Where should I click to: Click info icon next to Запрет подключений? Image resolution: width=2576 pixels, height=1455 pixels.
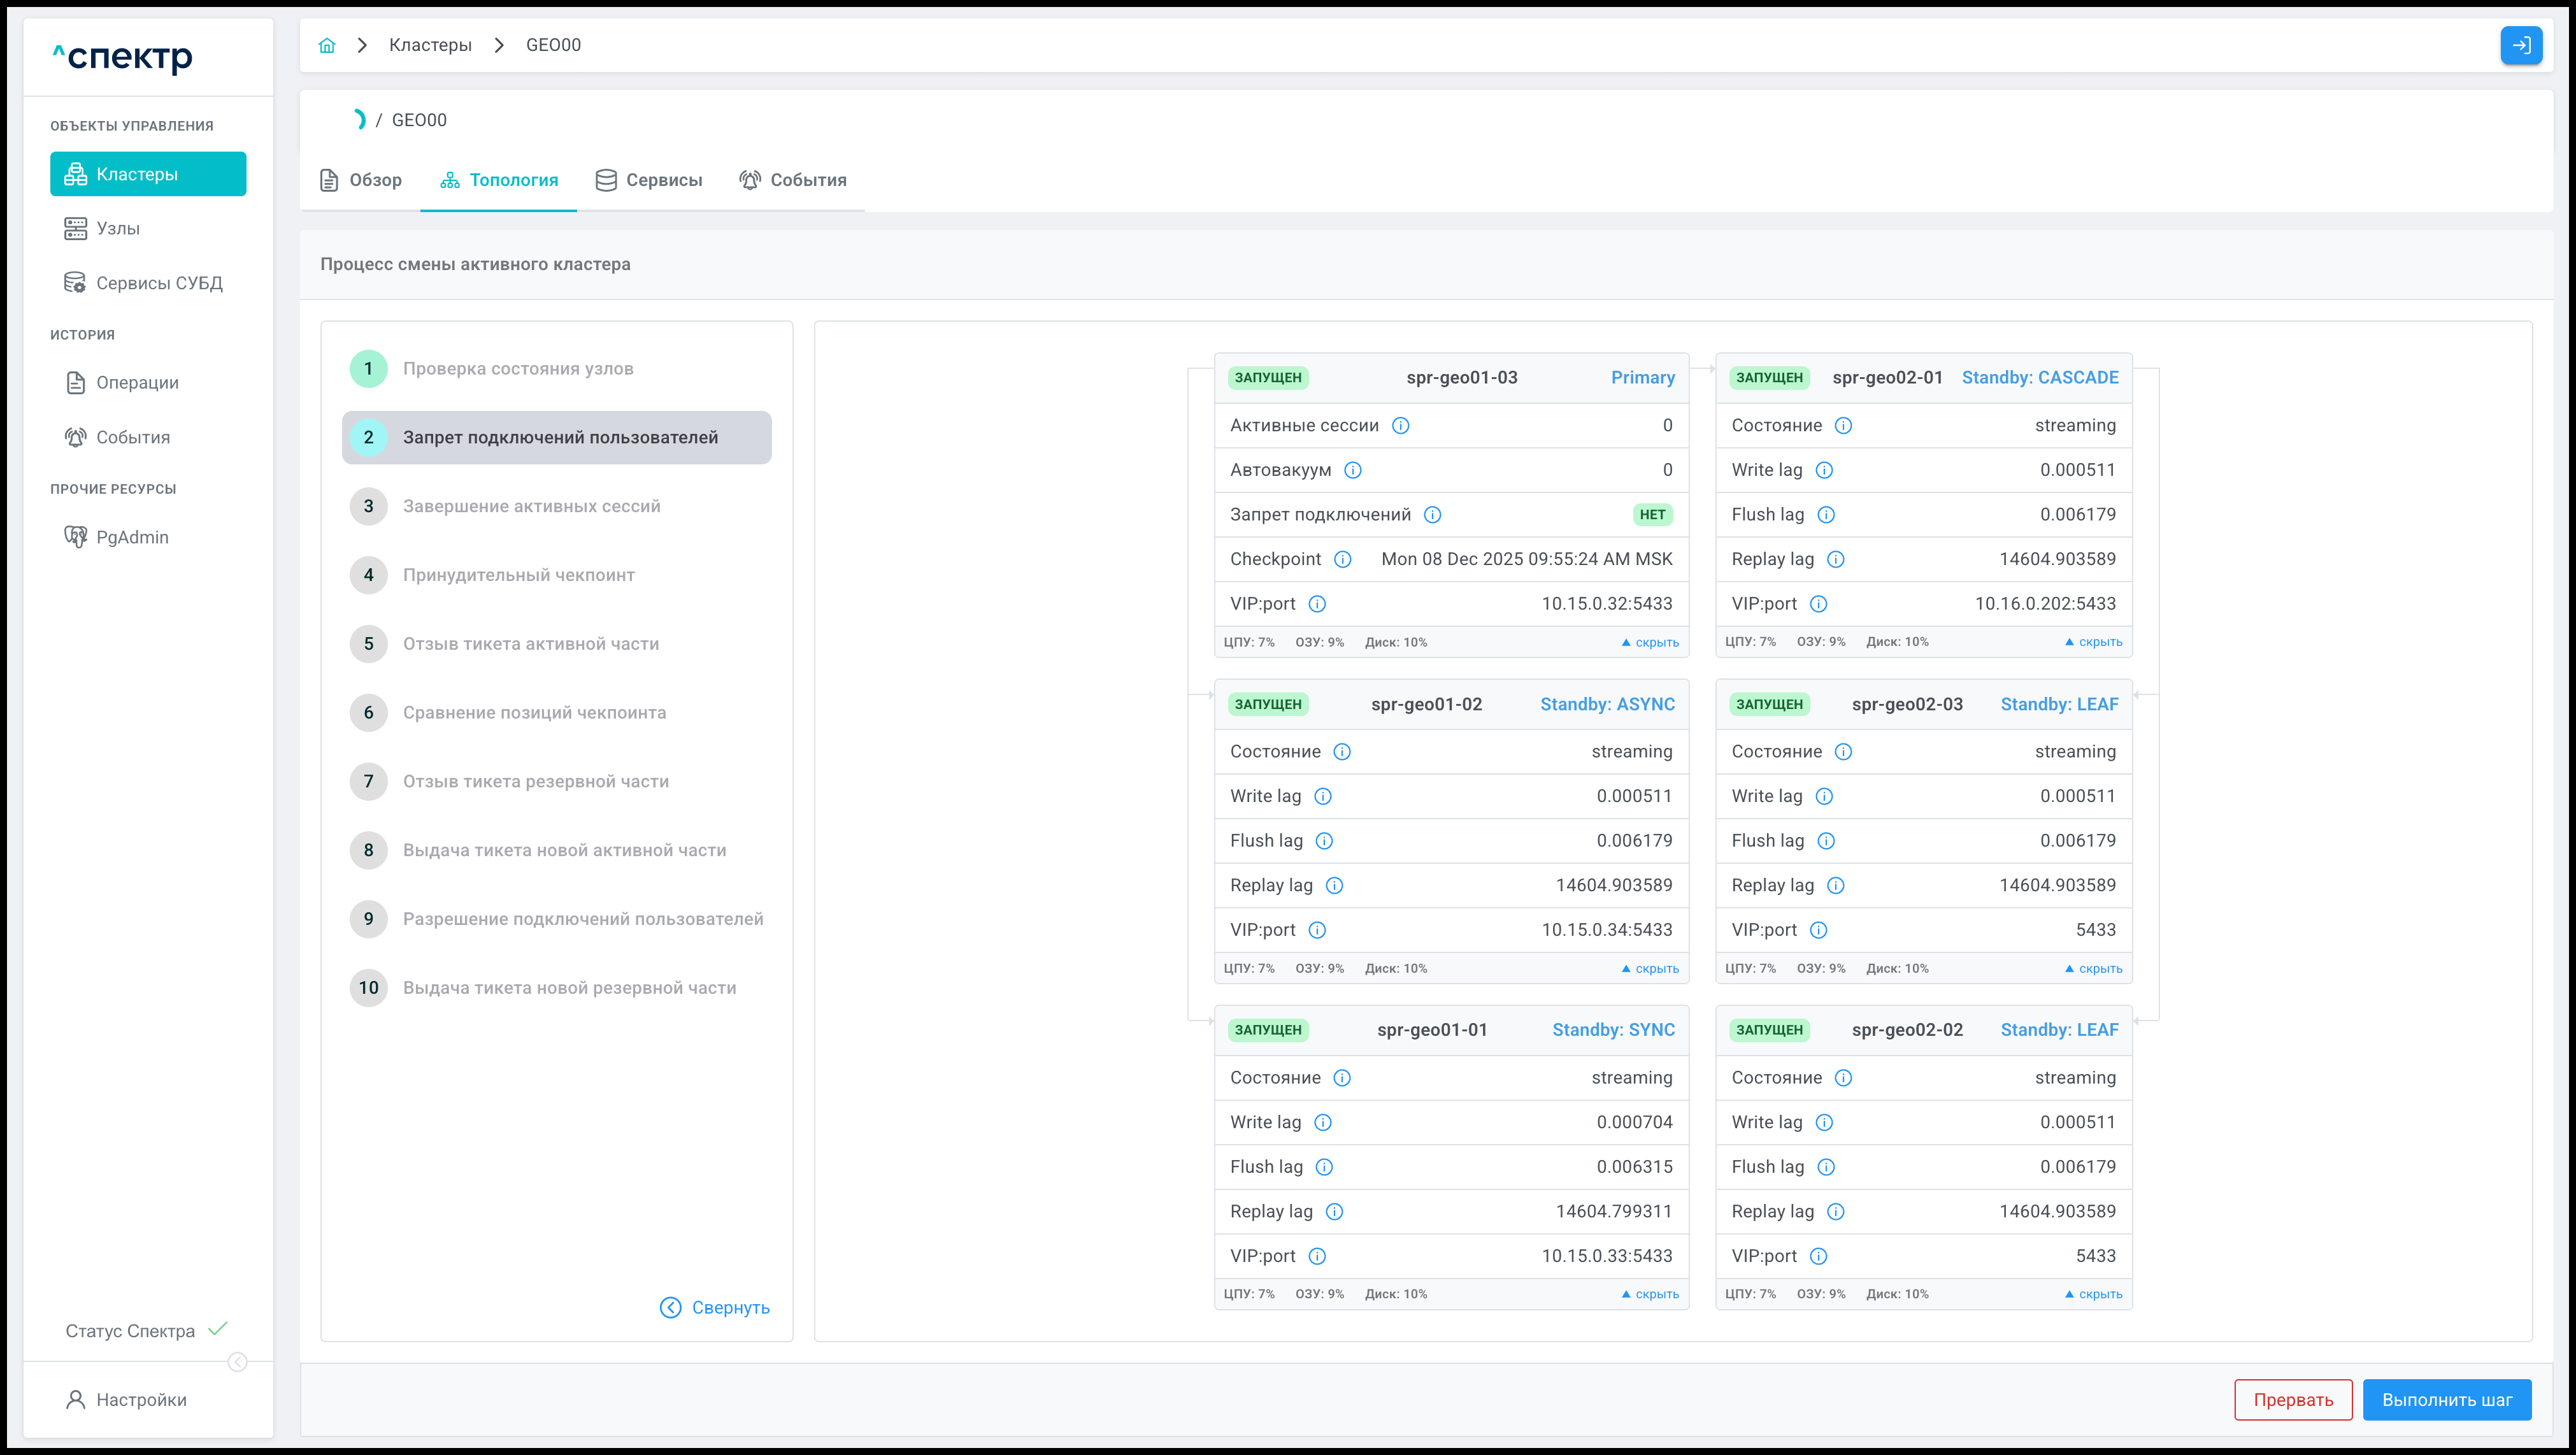1432,515
